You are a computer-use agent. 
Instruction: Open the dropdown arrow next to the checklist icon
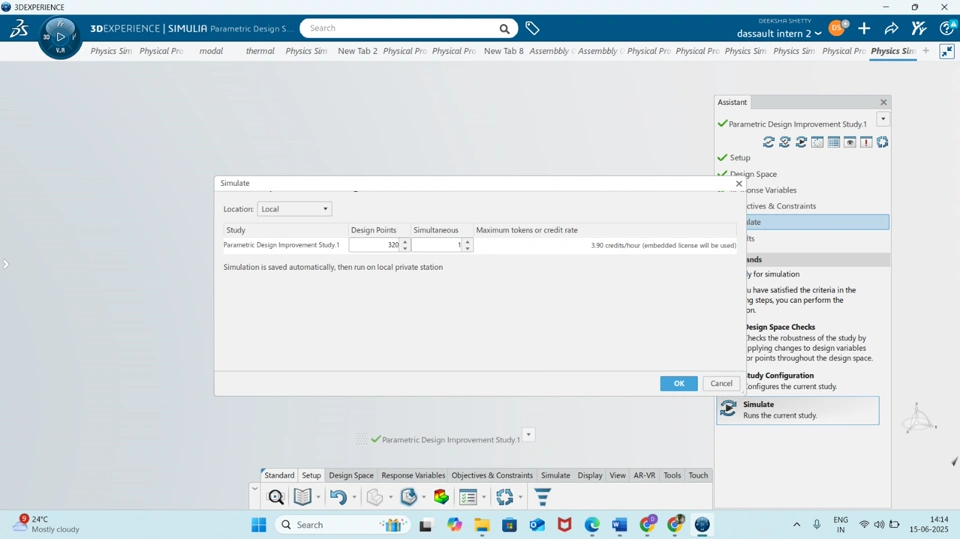(484, 497)
